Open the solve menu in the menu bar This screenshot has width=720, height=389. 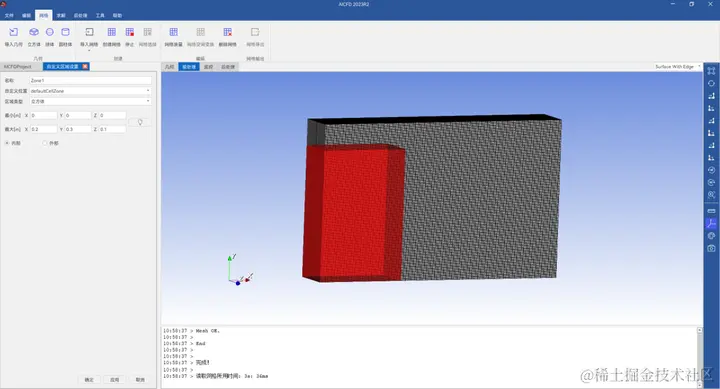[61, 15]
